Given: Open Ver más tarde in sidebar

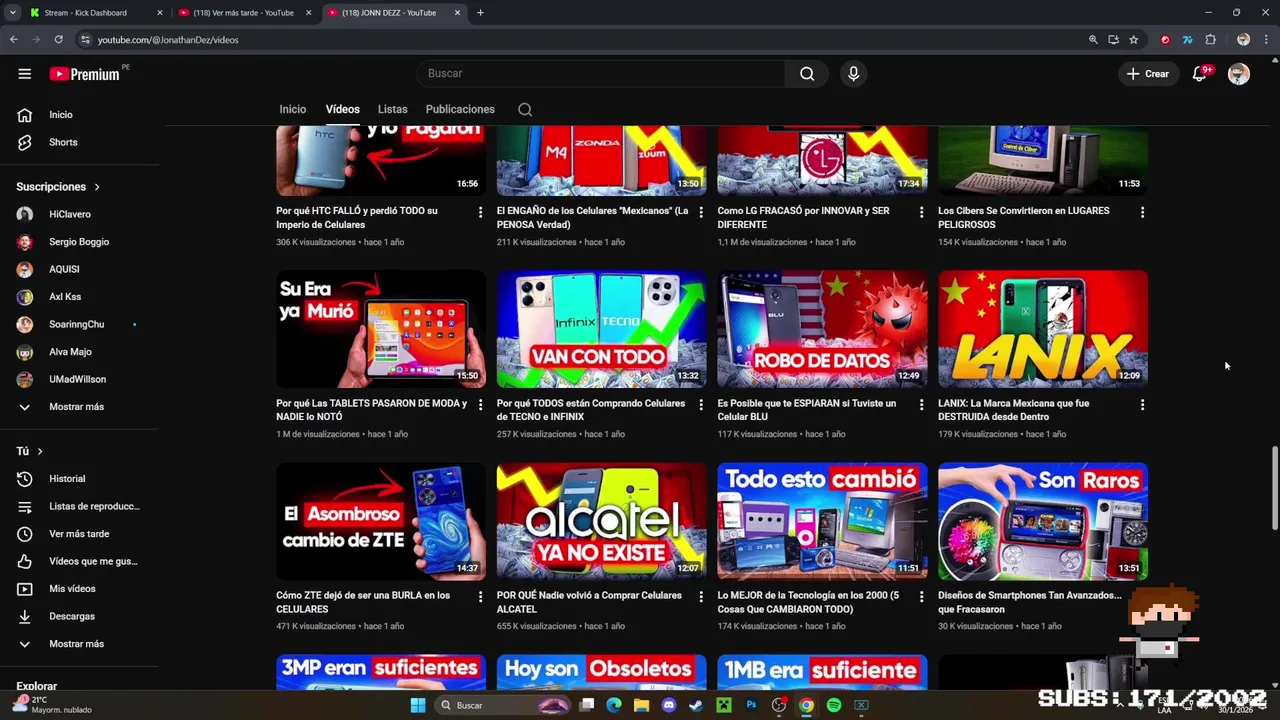Looking at the screenshot, I should (80, 534).
